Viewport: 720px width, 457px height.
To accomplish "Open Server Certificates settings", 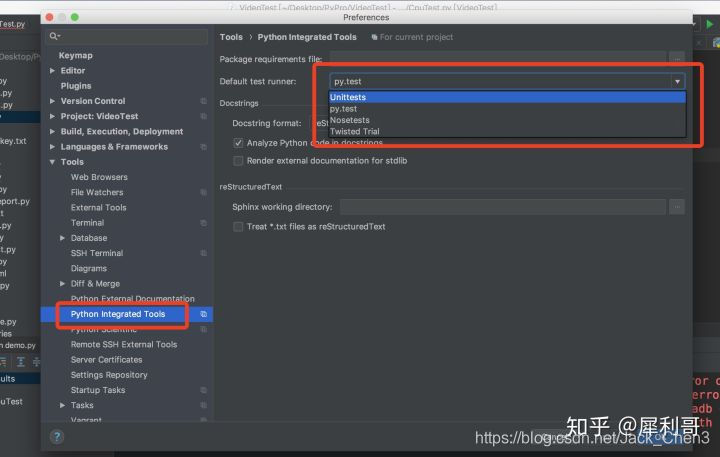I will coord(107,360).
